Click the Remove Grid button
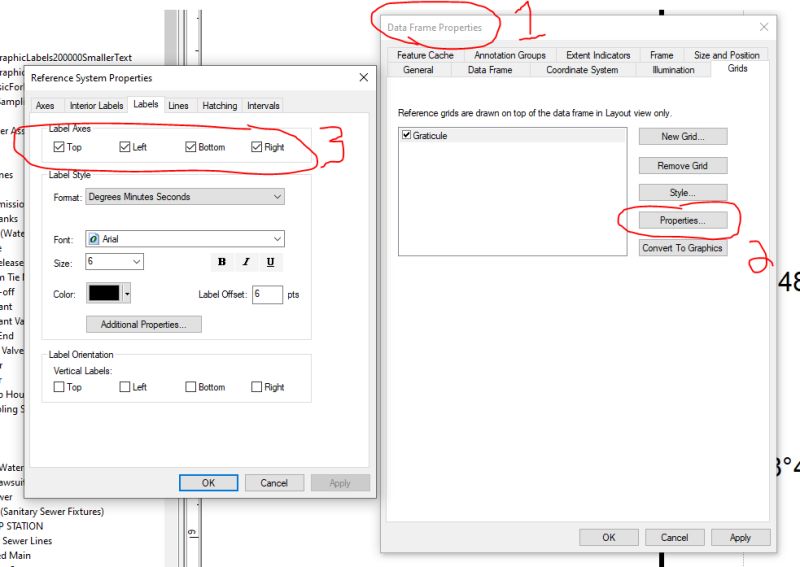800x567 pixels. coord(683,166)
